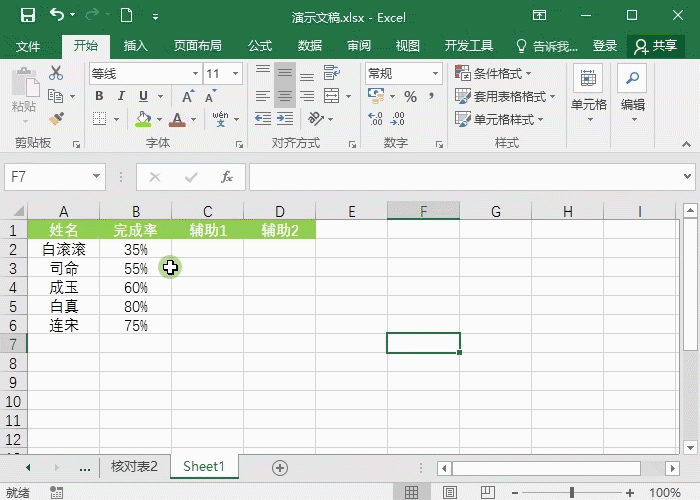
Task: Switch to Page Break Preview in status bar
Action: (x=487, y=492)
